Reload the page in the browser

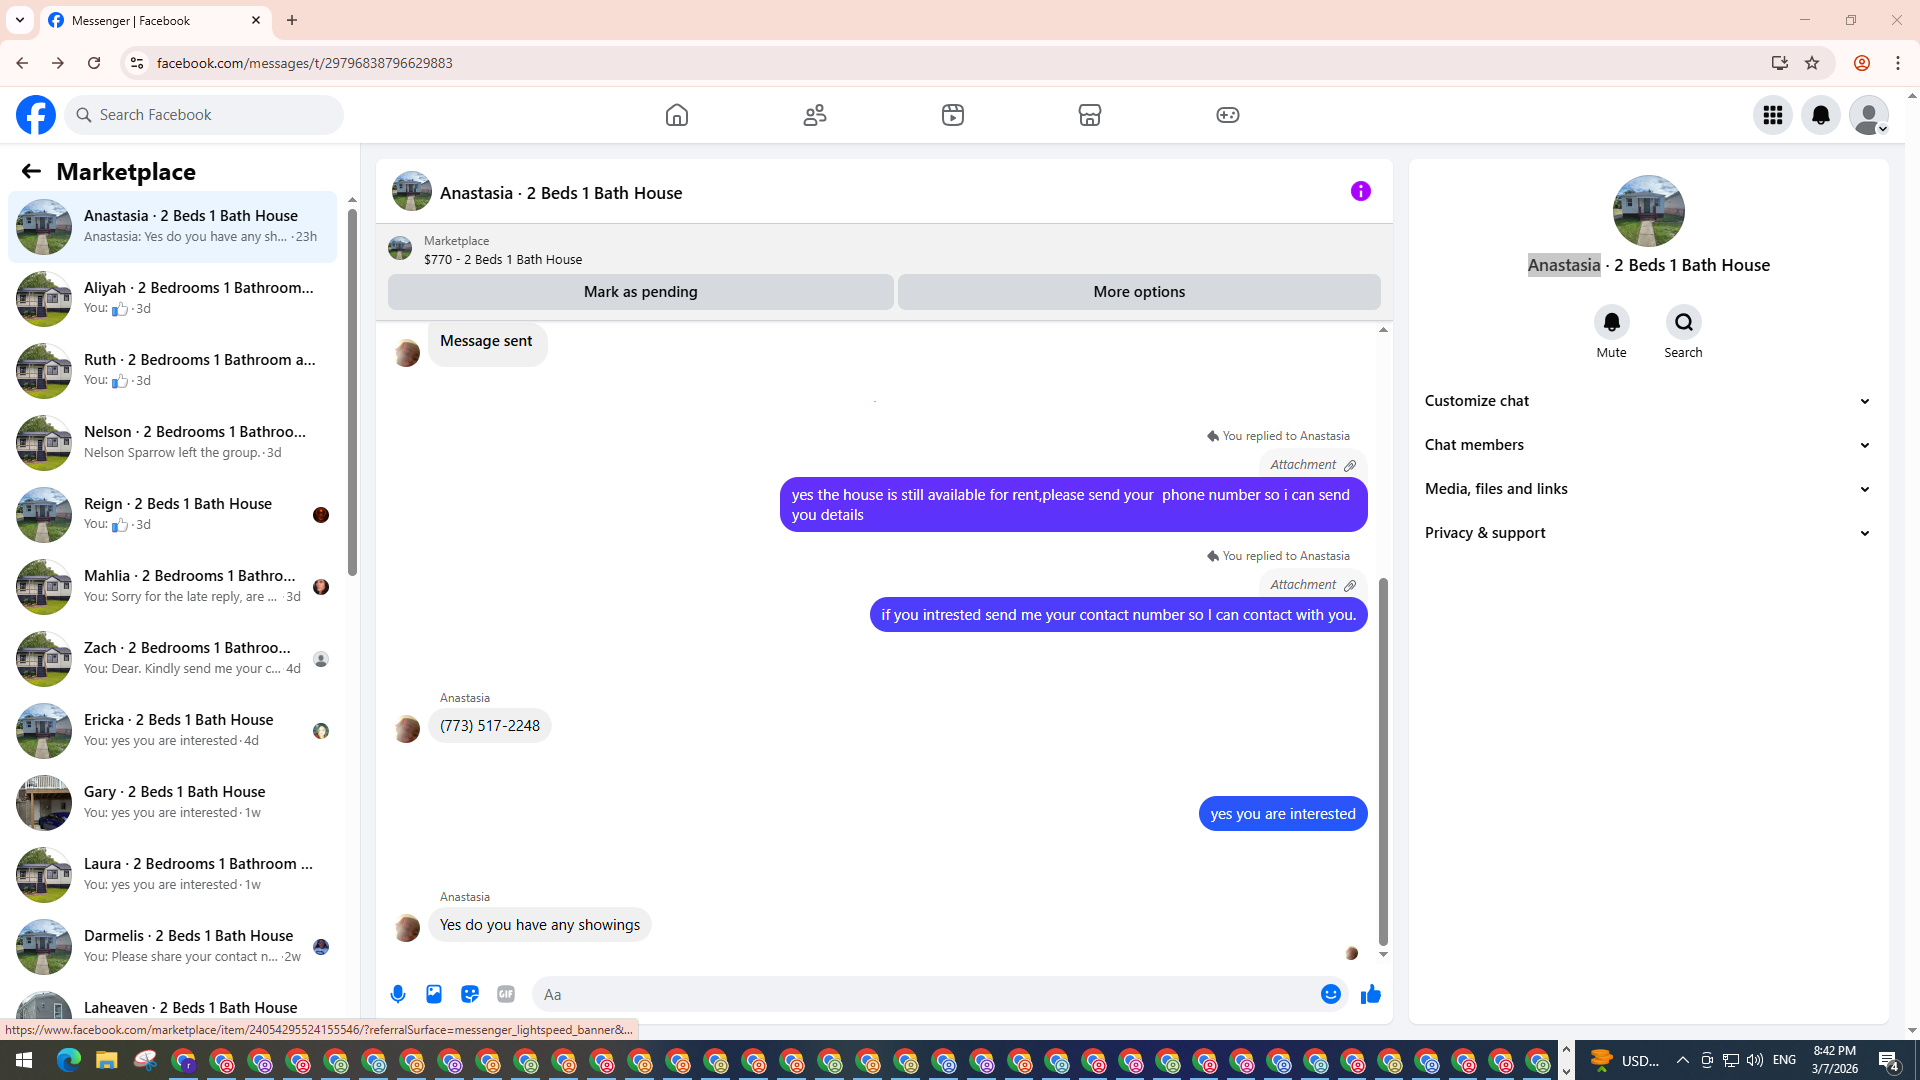click(94, 63)
